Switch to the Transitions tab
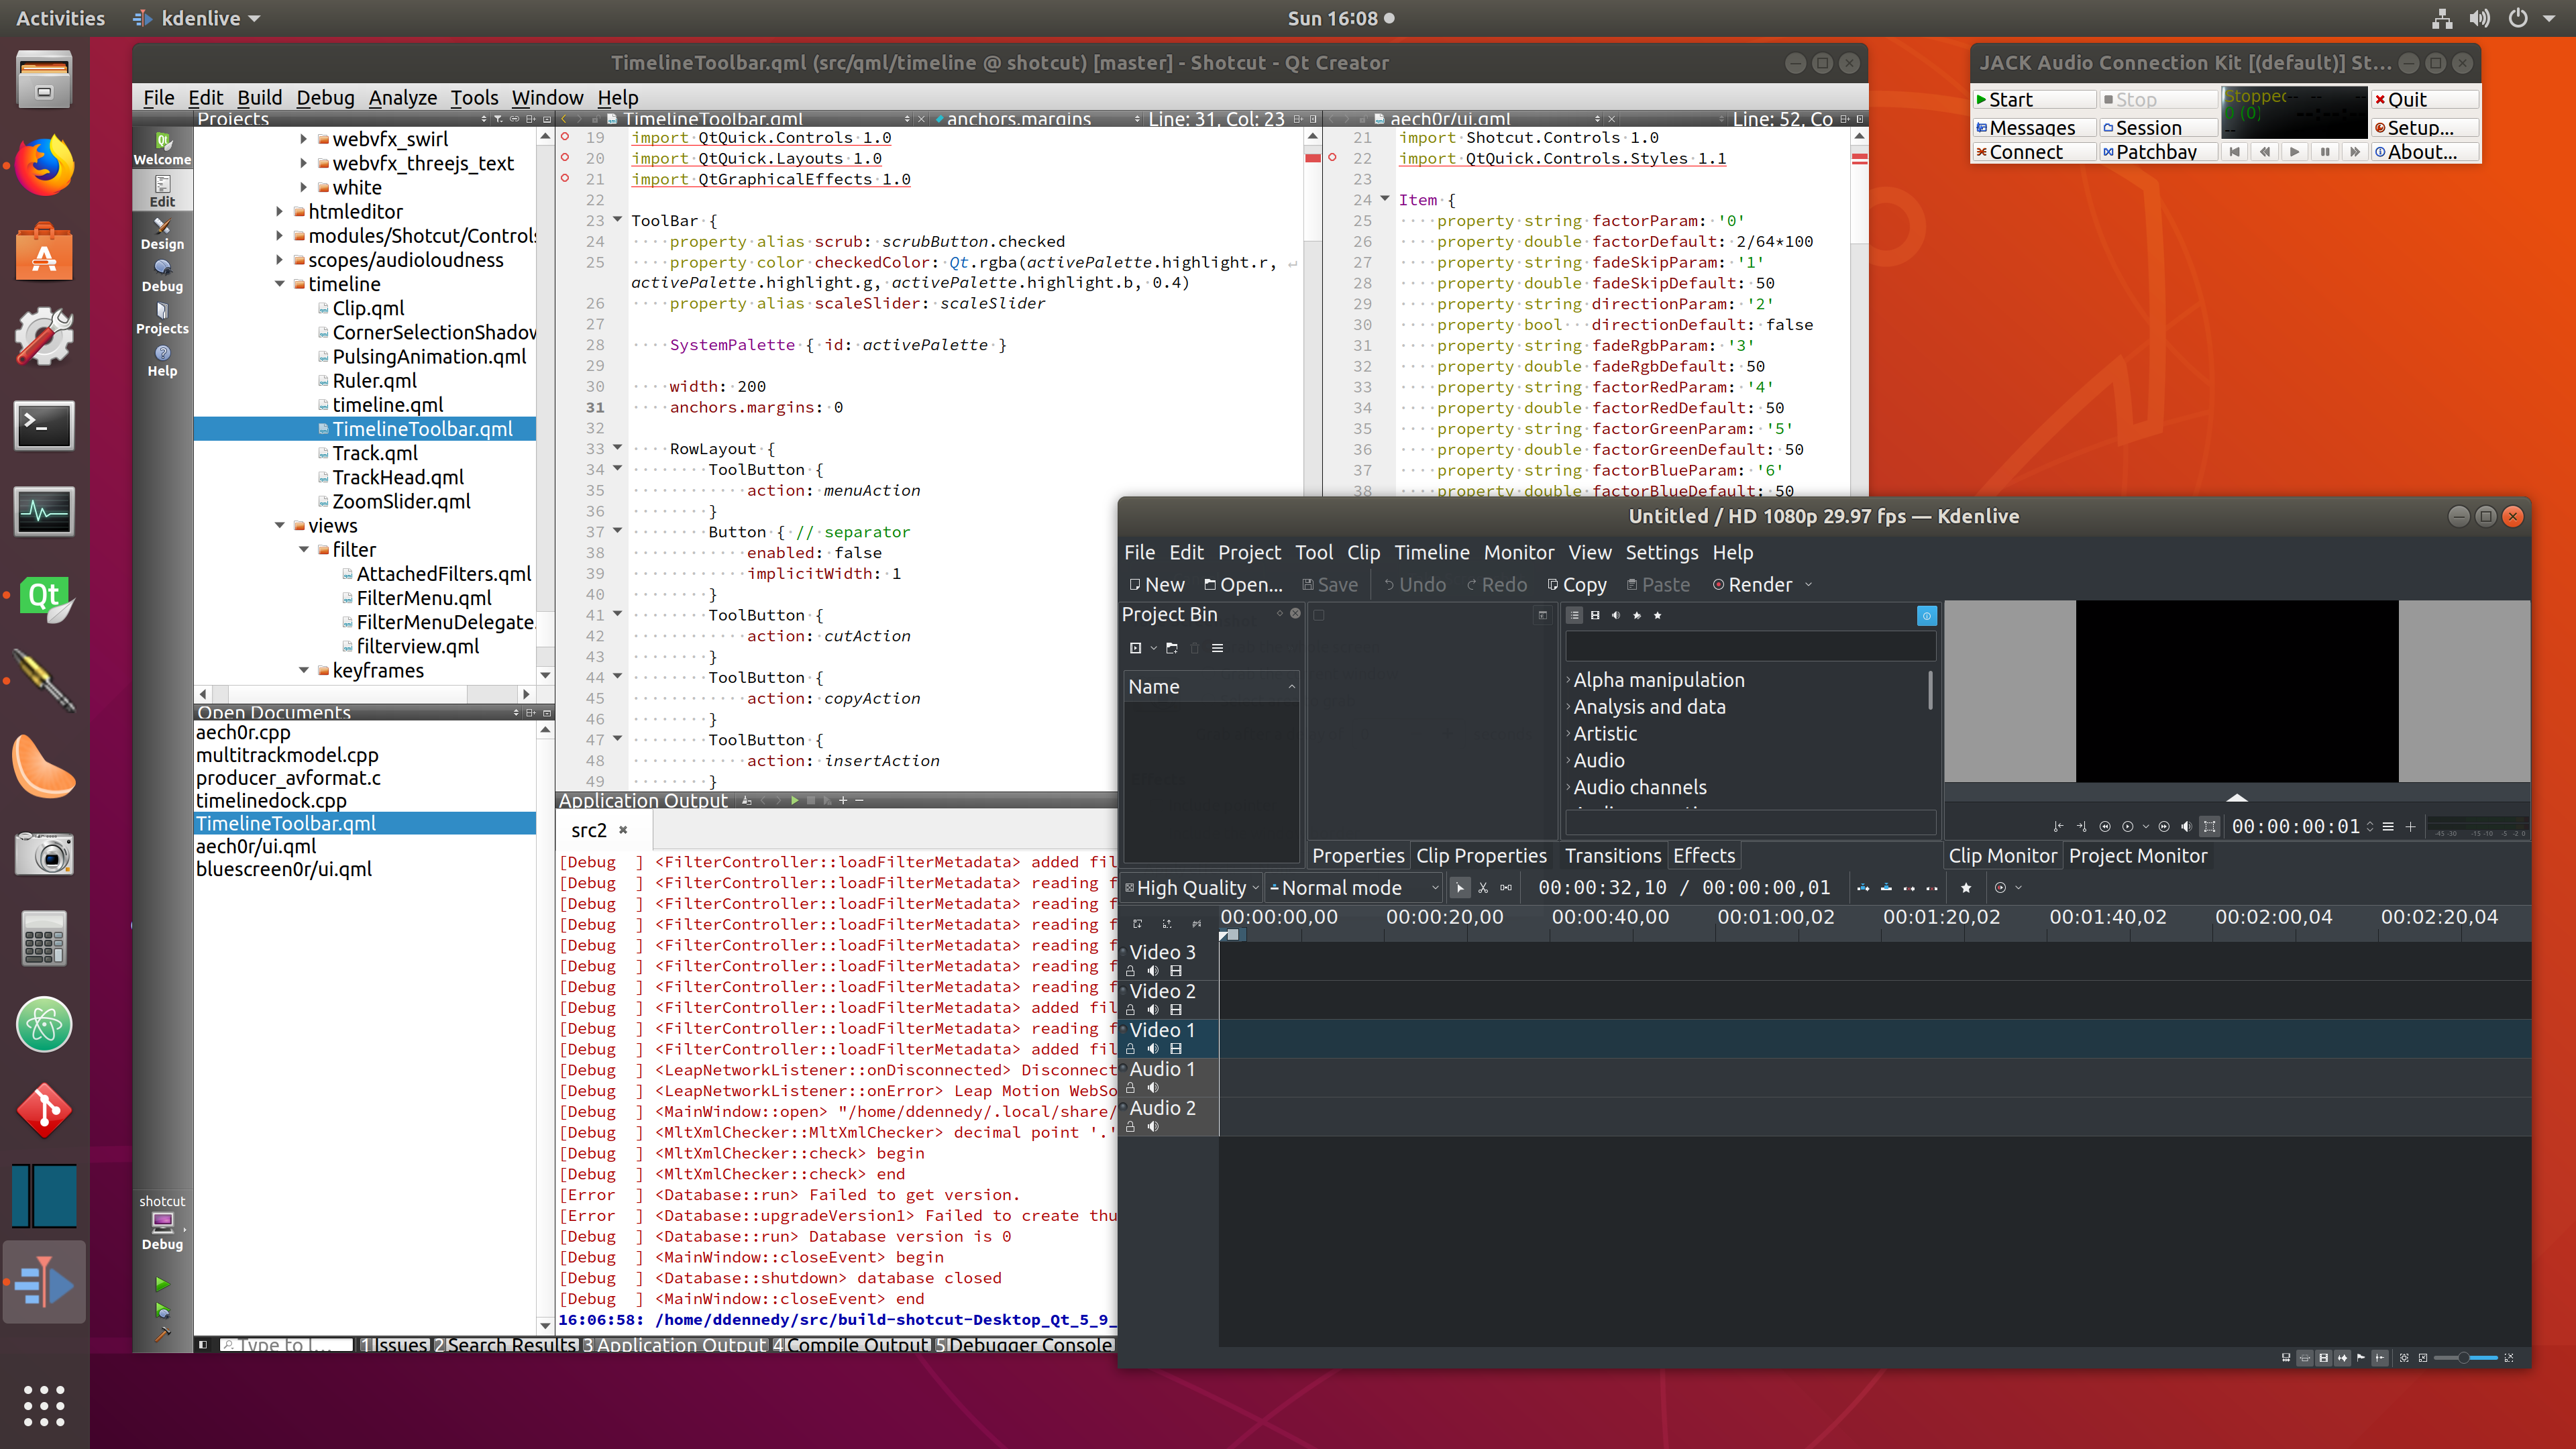2576x1449 pixels. pos(1612,856)
